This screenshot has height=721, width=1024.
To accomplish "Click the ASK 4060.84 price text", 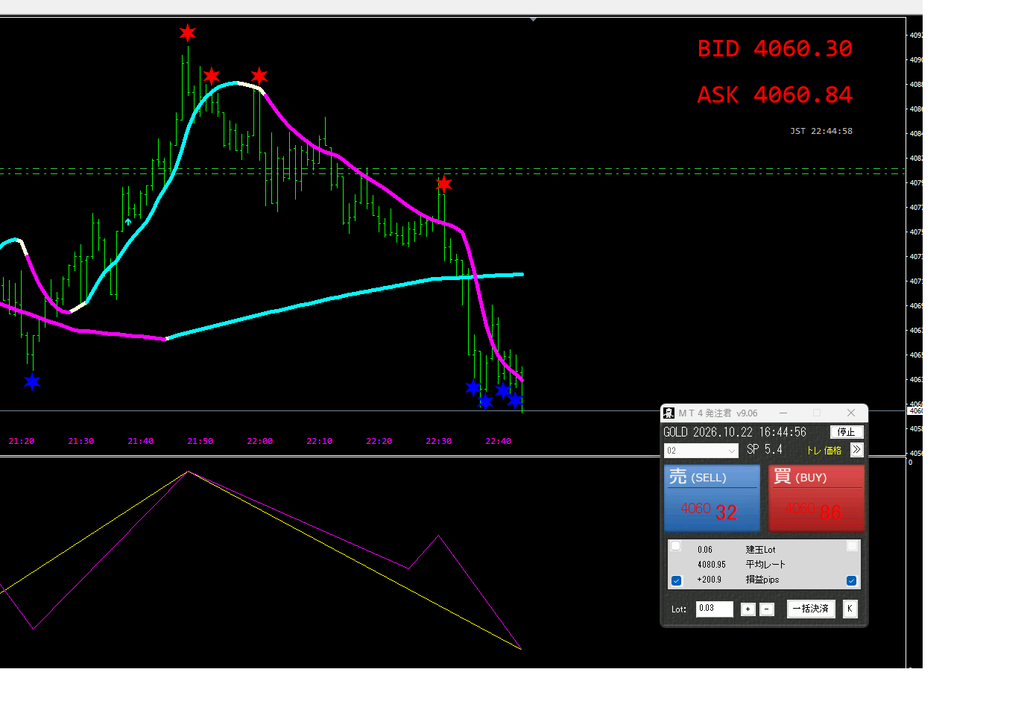I will click(x=775, y=95).
